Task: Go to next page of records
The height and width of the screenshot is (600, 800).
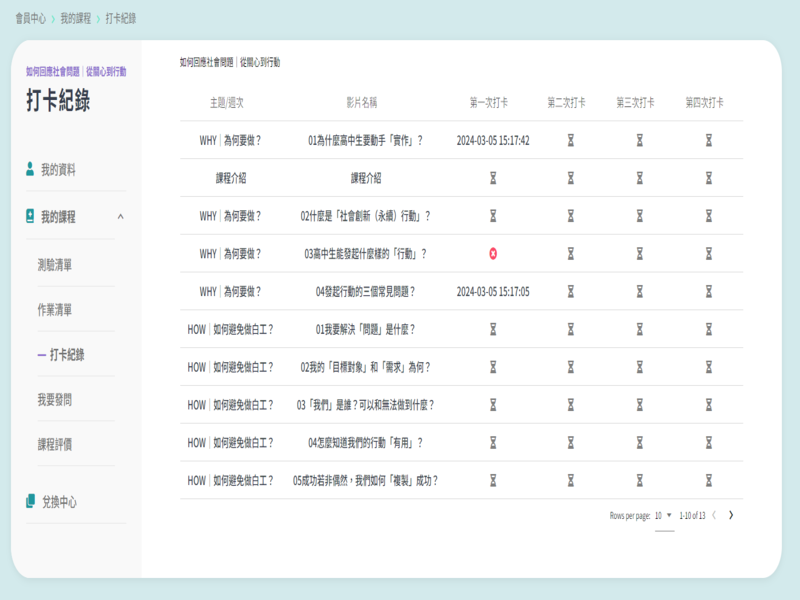Action: [731, 515]
